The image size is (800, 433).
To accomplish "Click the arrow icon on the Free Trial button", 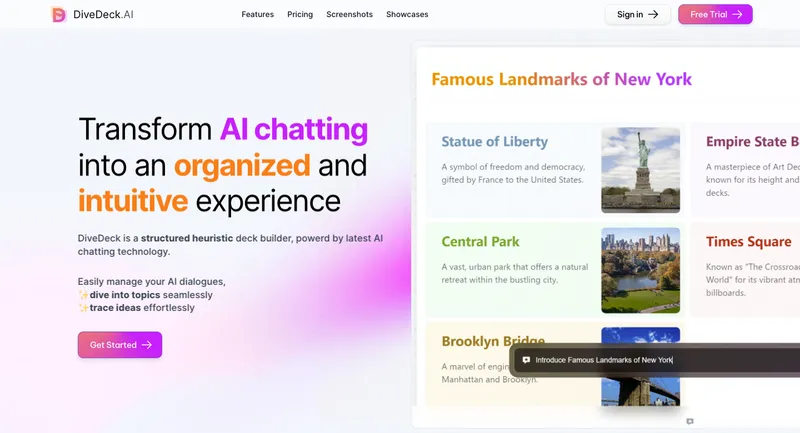I will click(x=737, y=15).
